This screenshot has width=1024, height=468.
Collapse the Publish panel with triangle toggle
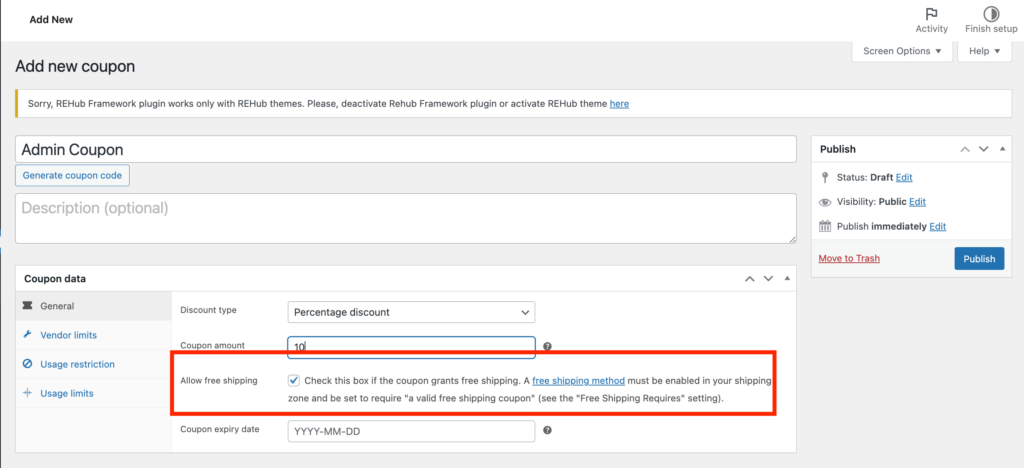coord(1002,149)
